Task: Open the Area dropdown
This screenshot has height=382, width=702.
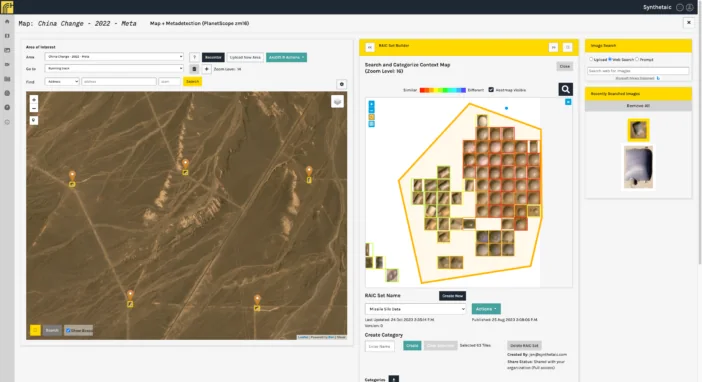Action: coord(114,57)
